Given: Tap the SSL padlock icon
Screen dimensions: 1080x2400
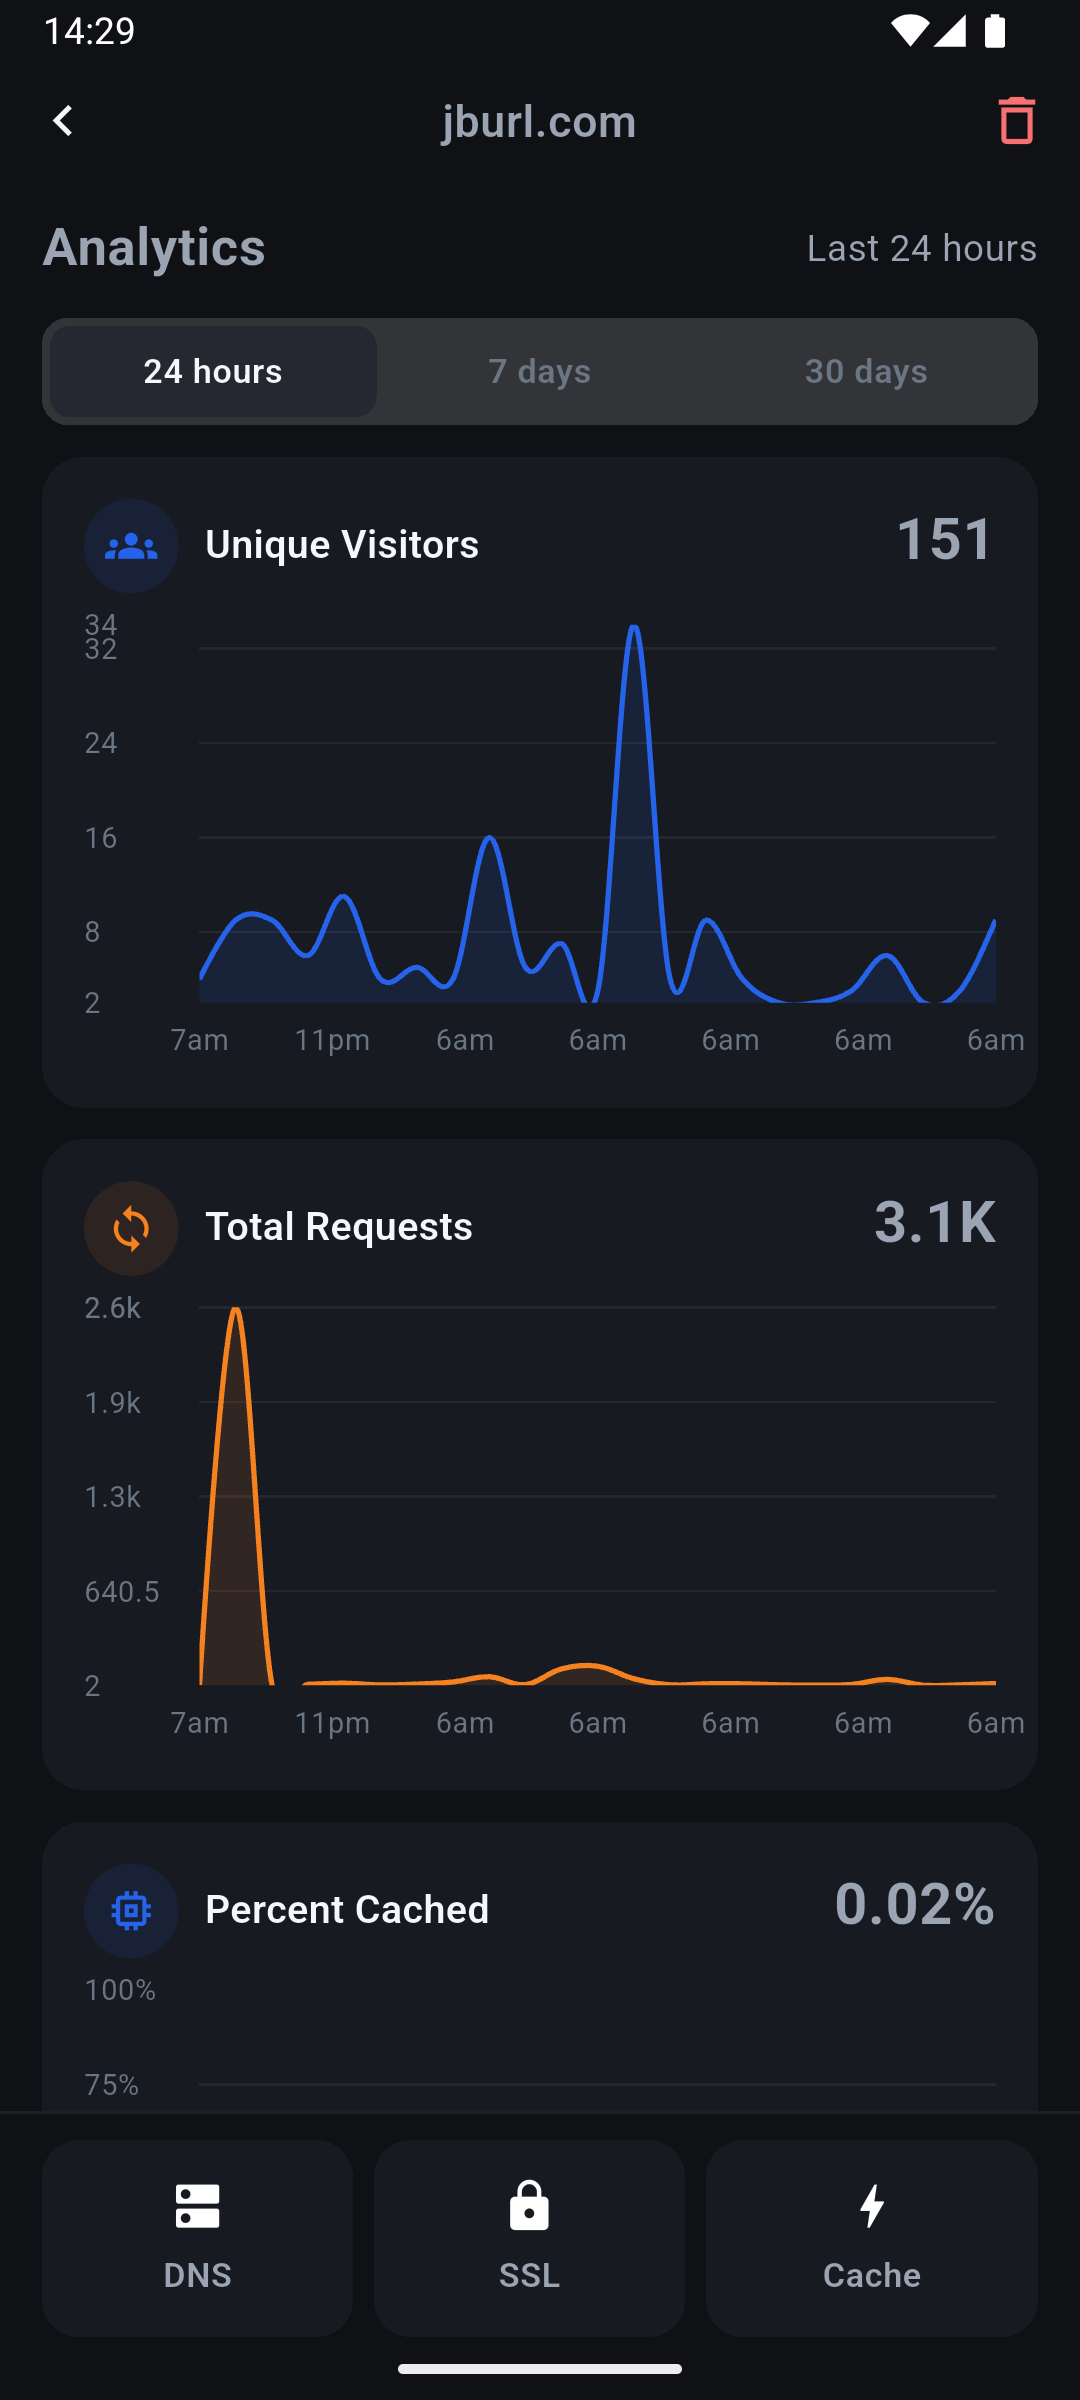Looking at the screenshot, I should coord(529,2205).
